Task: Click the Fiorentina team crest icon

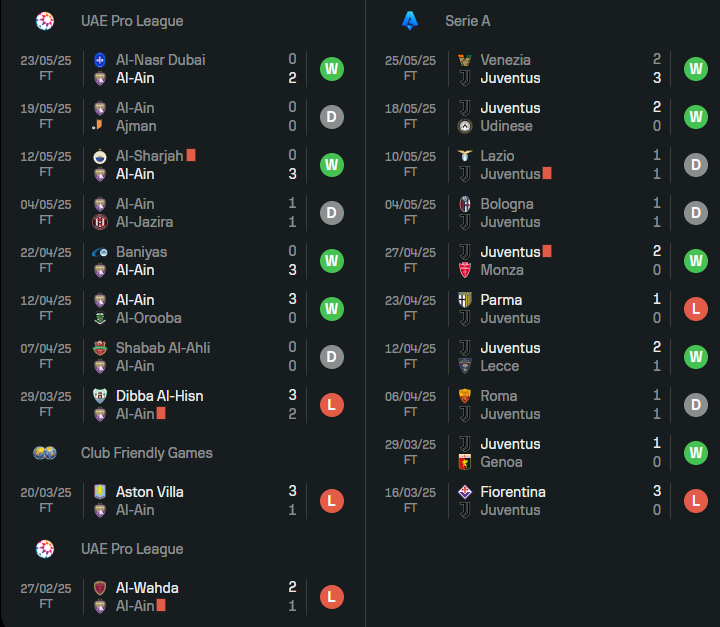Action: click(x=465, y=491)
